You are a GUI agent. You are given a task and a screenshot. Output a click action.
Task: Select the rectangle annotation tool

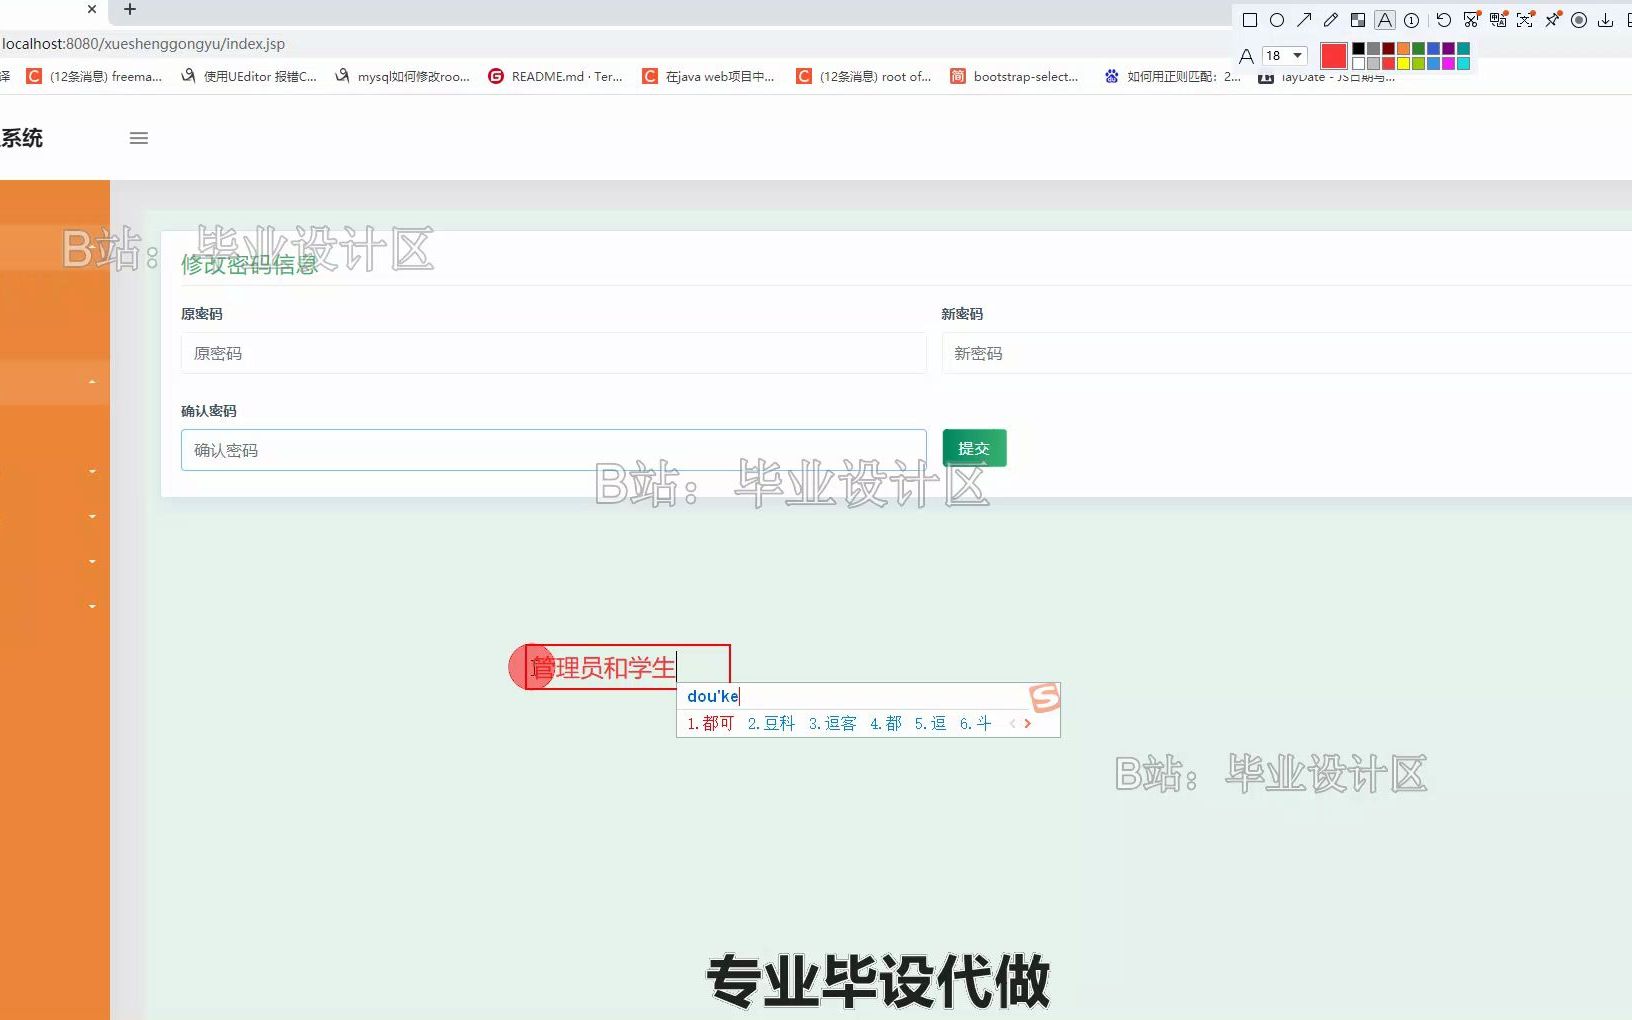1250,20
